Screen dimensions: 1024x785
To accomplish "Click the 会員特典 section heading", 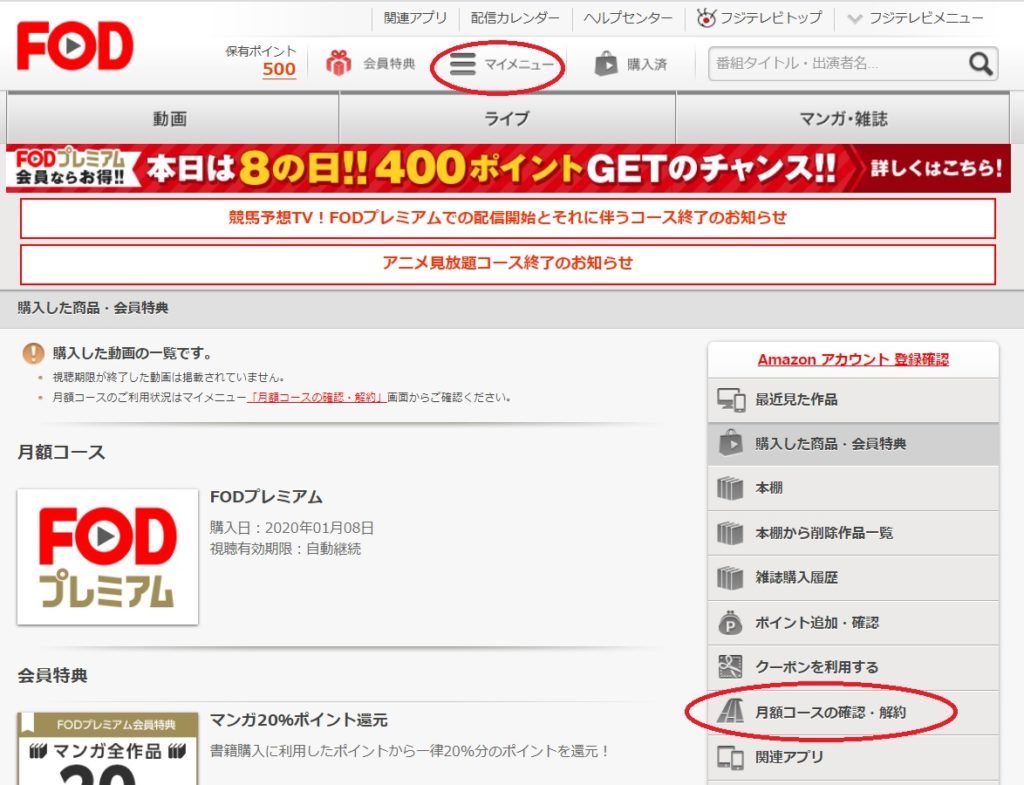I will pyautogui.click(x=52, y=675).
